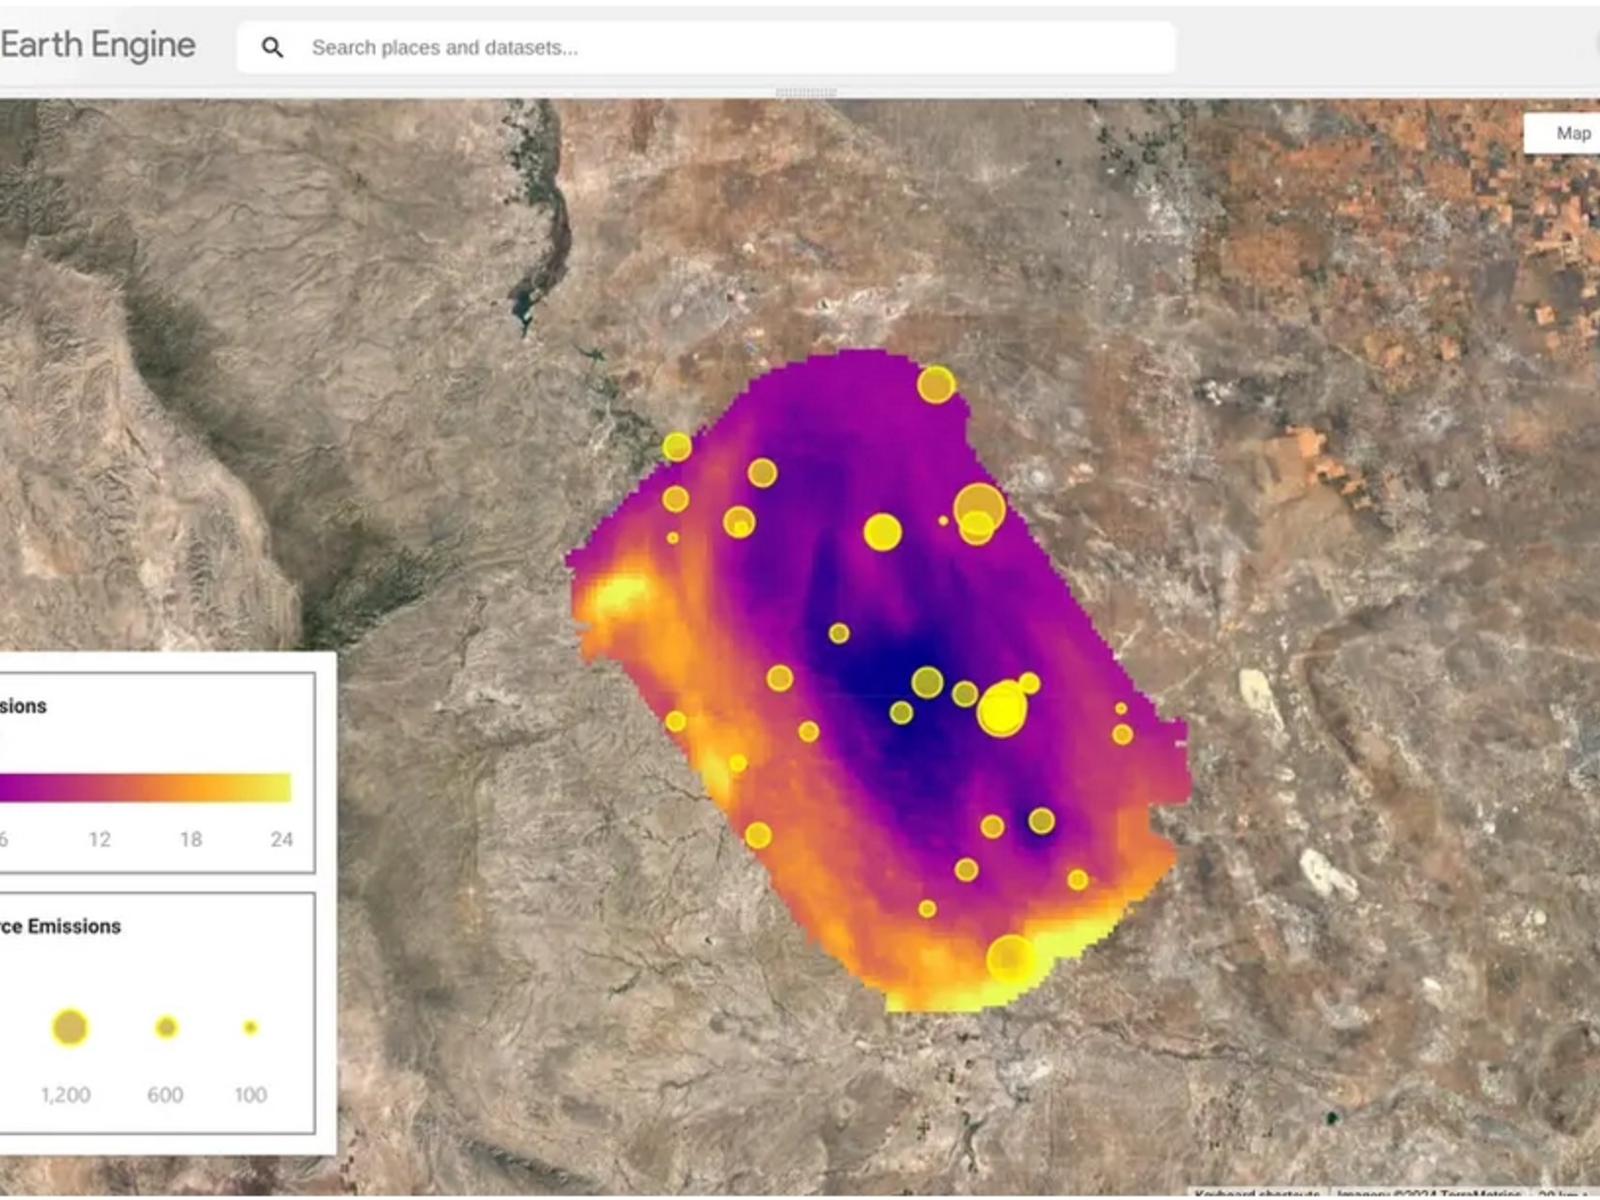Click the 1,200 emissions legend circle
Screen dimensions: 1600x1200
tap(69, 1027)
